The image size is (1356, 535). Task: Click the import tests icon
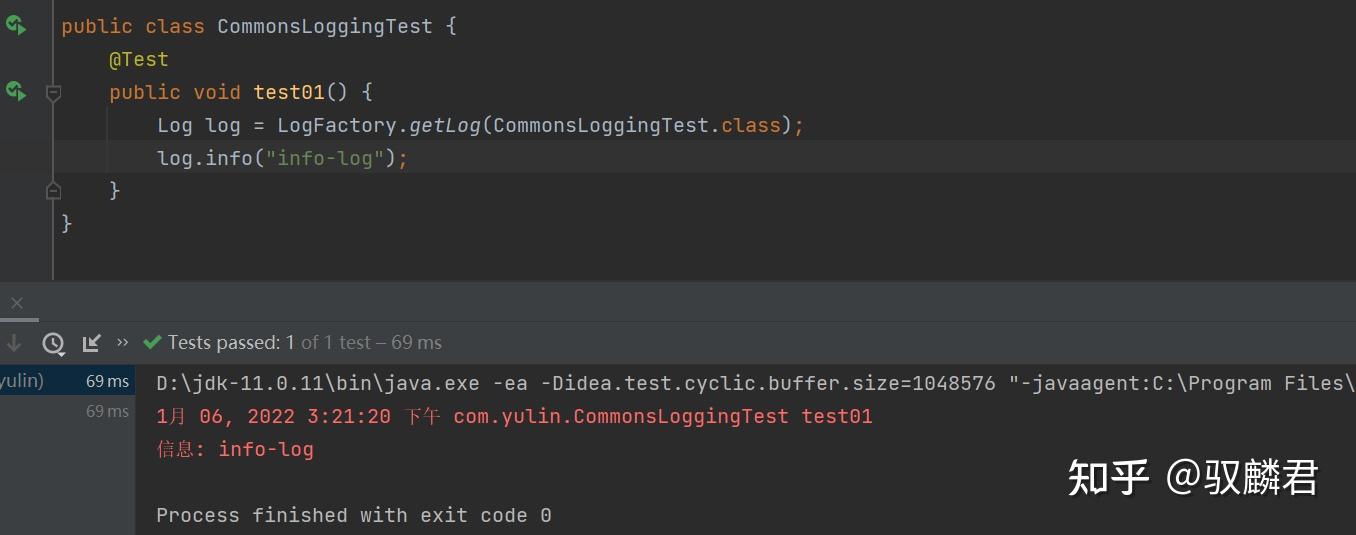(91, 343)
